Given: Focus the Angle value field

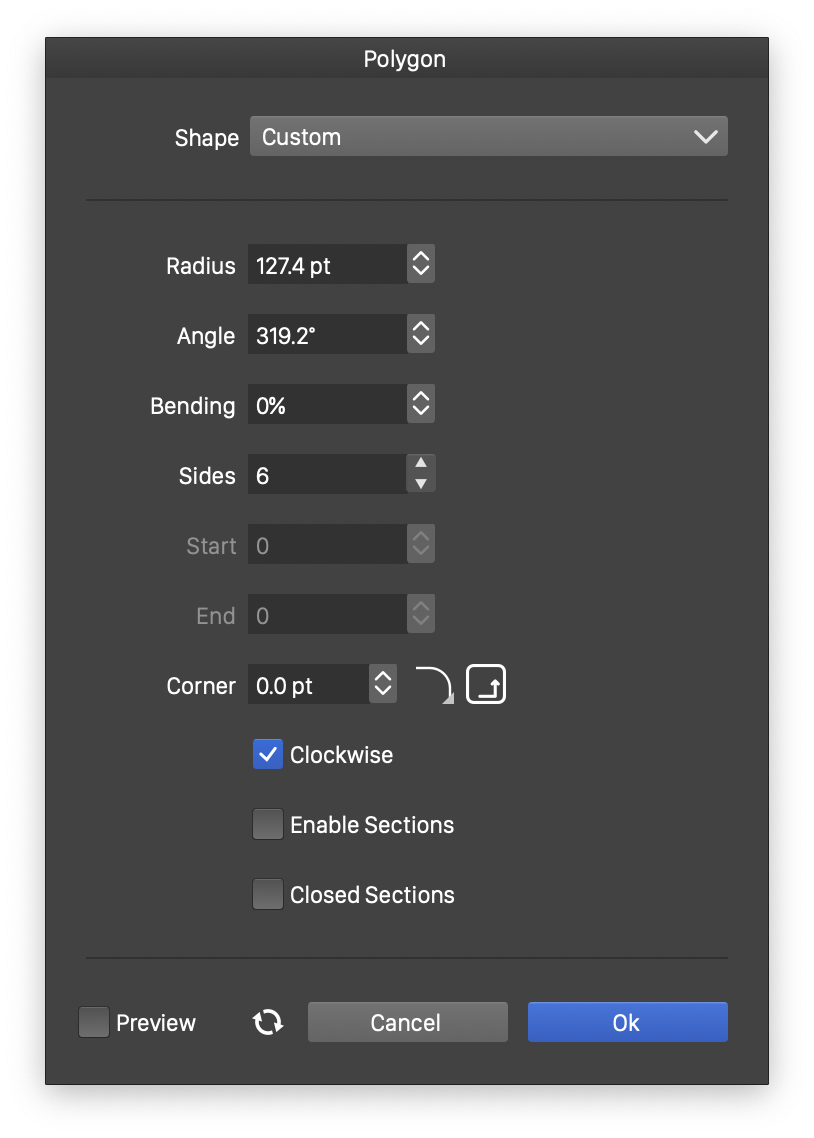Looking at the screenshot, I should click(x=327, y=335).
